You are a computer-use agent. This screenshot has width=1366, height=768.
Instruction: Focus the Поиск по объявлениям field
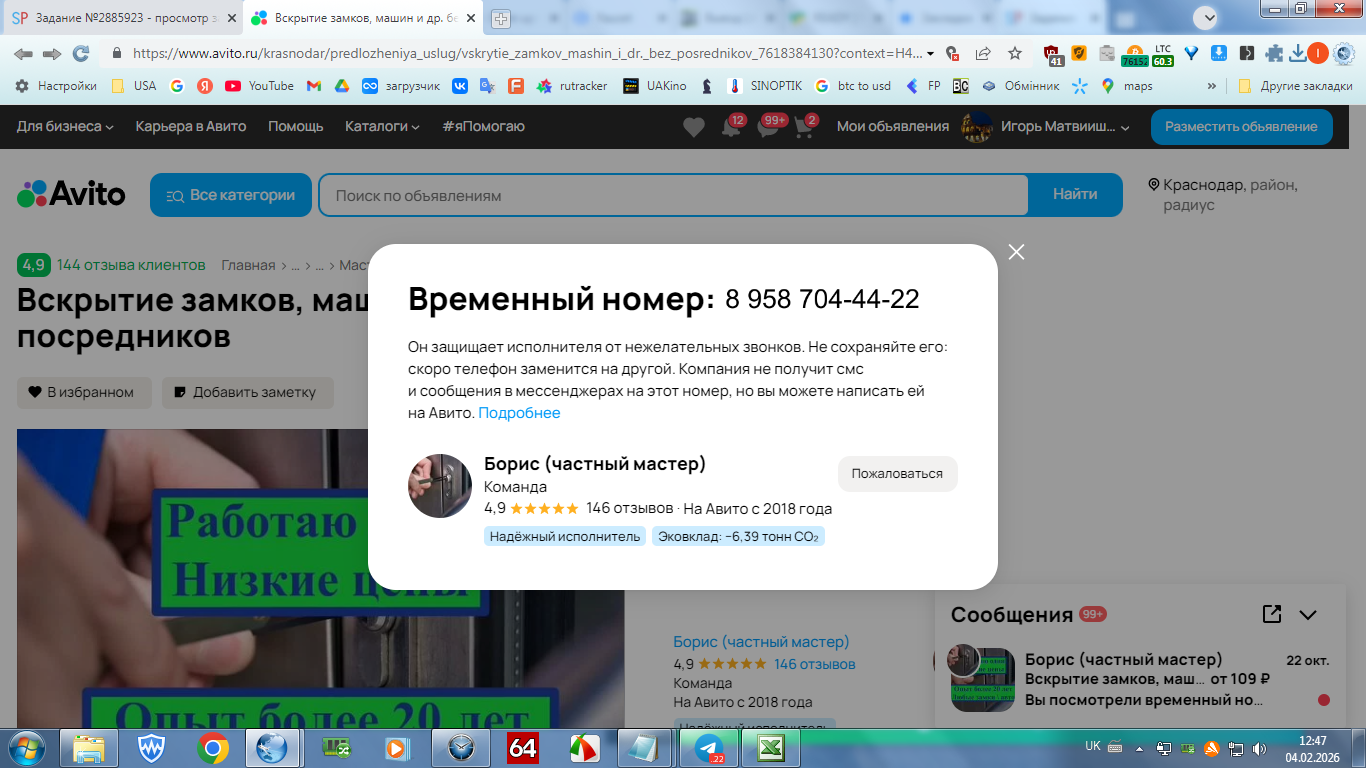pos(673,195)
